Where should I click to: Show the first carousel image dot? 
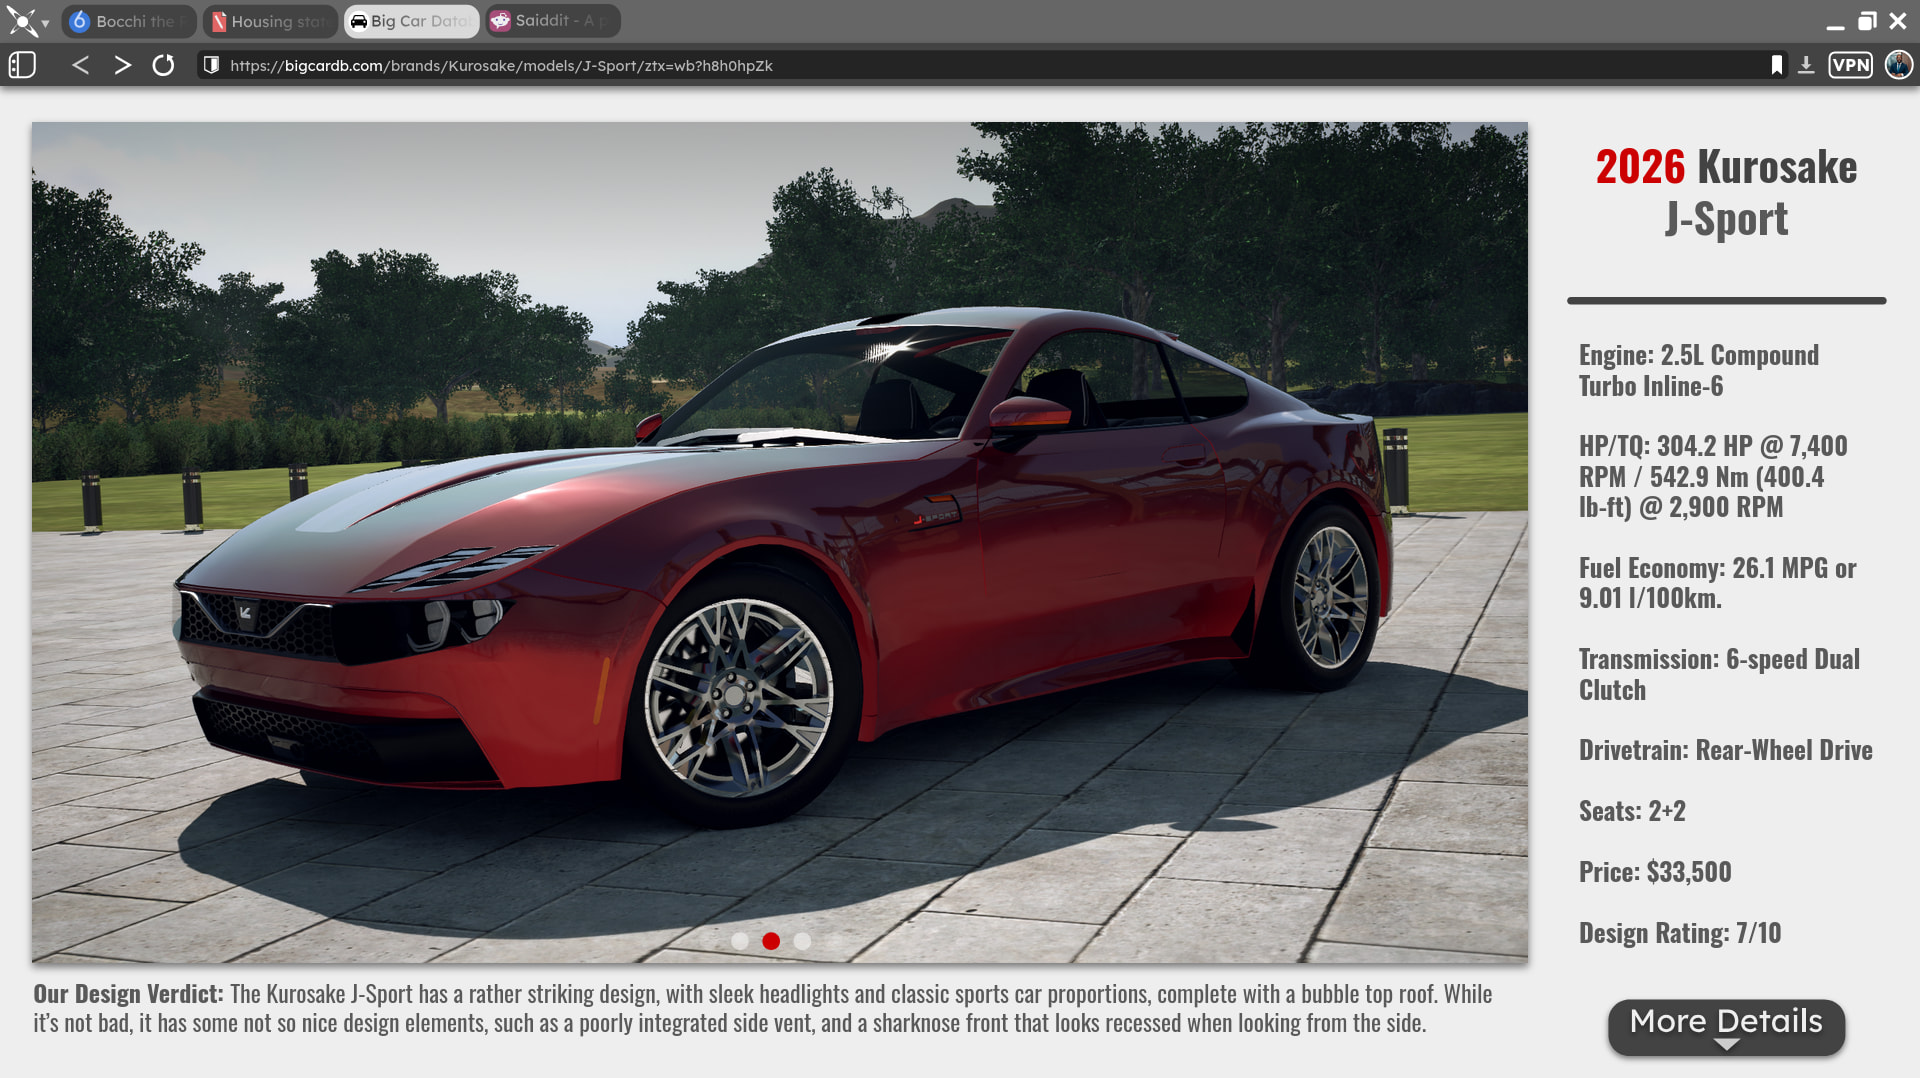point(740,941)
